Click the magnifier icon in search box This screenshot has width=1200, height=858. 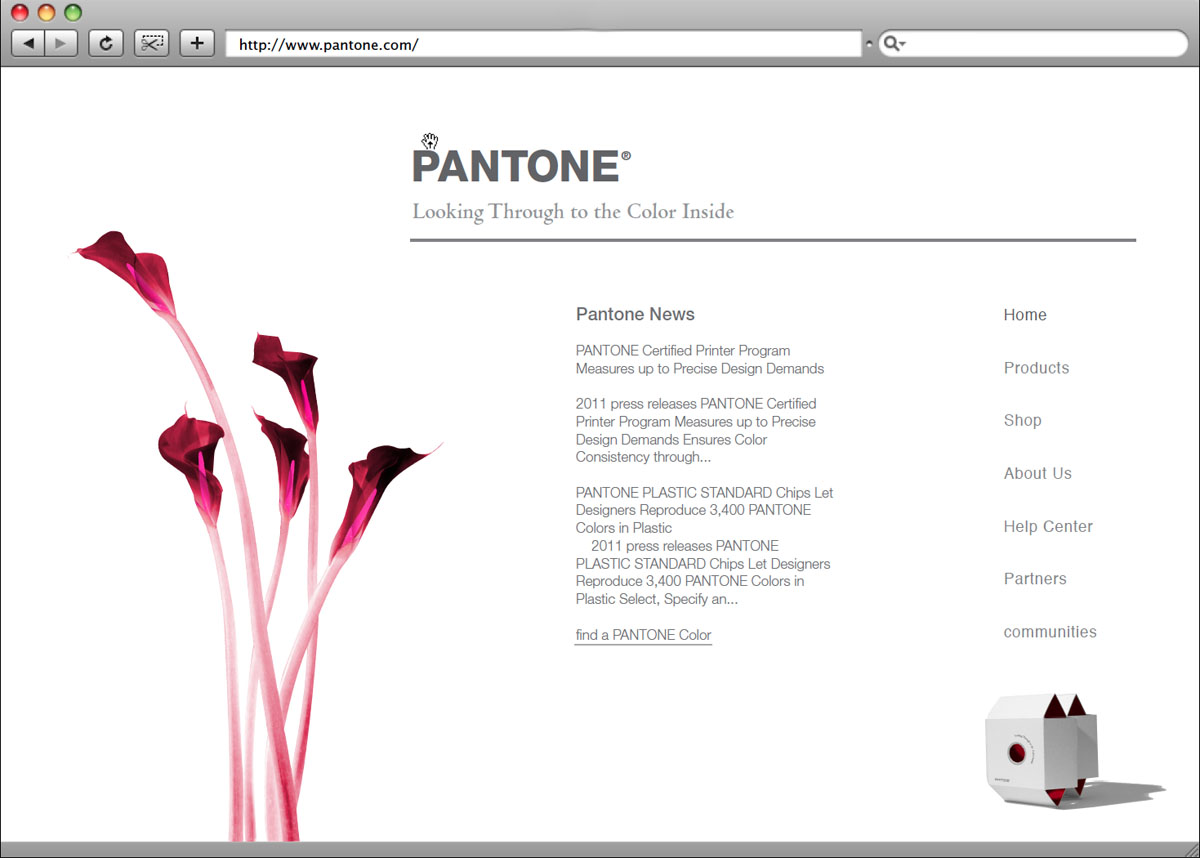[894, 44]
